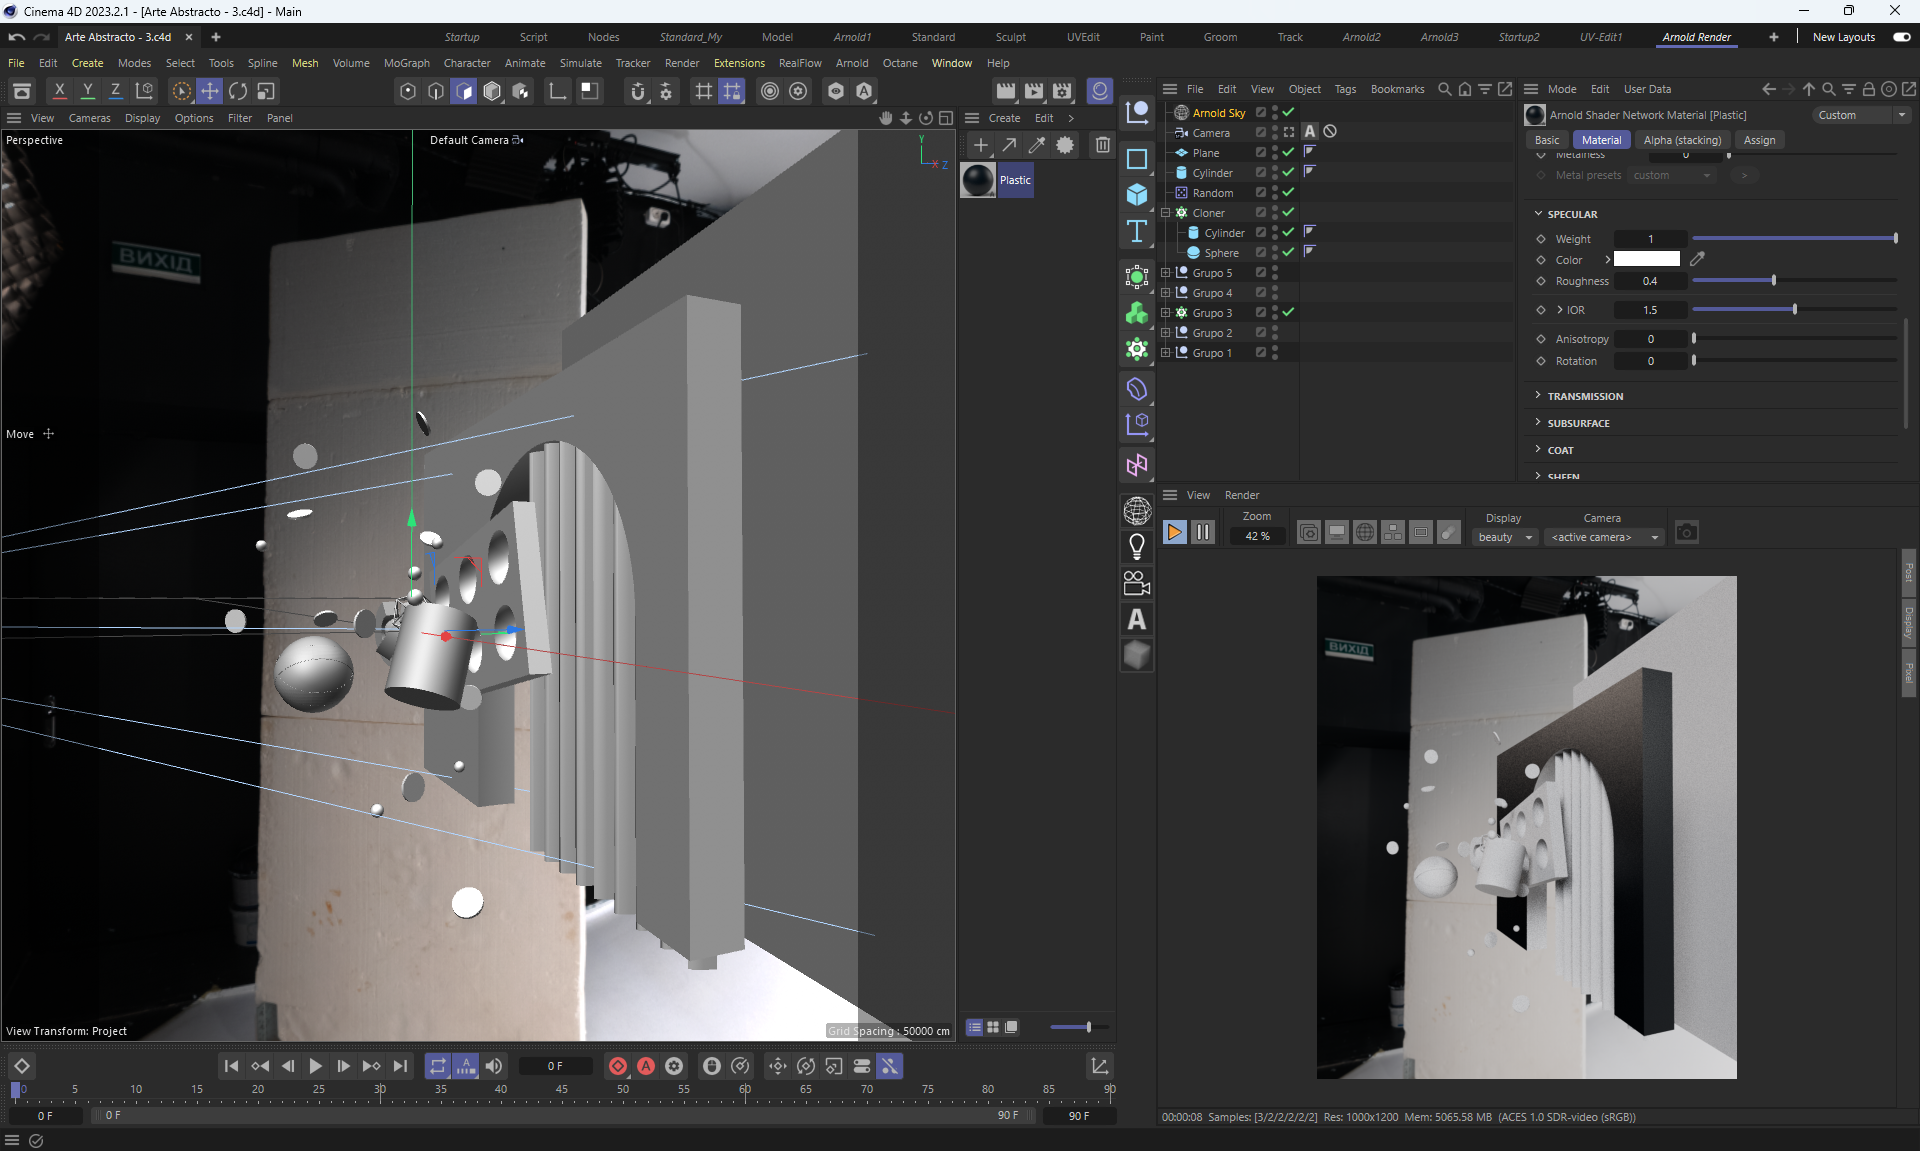Viewport: 1920px width, 1151px height.
Task: Click the Text spline tool icon
Action: tap(1137, 232)
